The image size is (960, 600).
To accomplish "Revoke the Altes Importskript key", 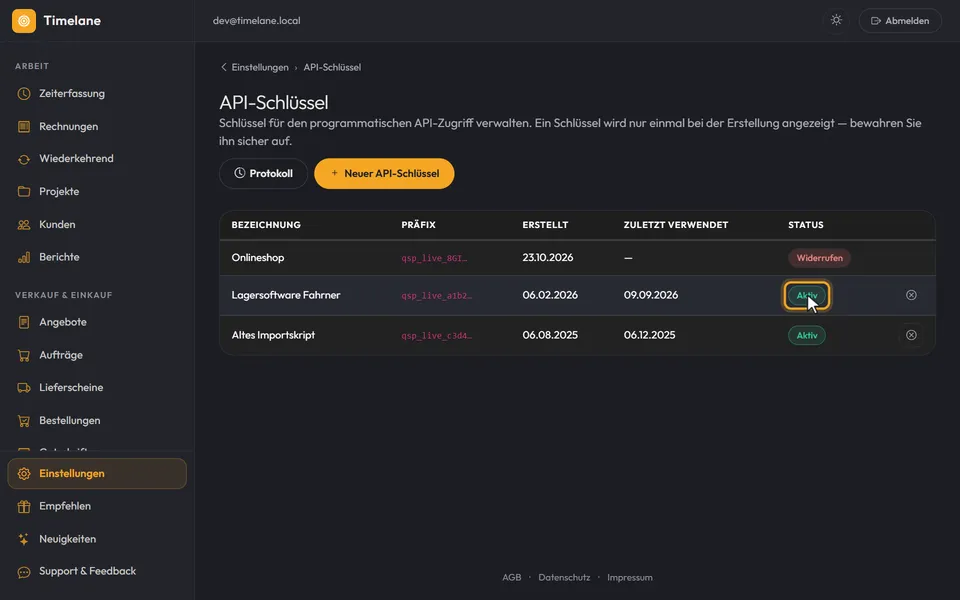I will tap(911, 336).
